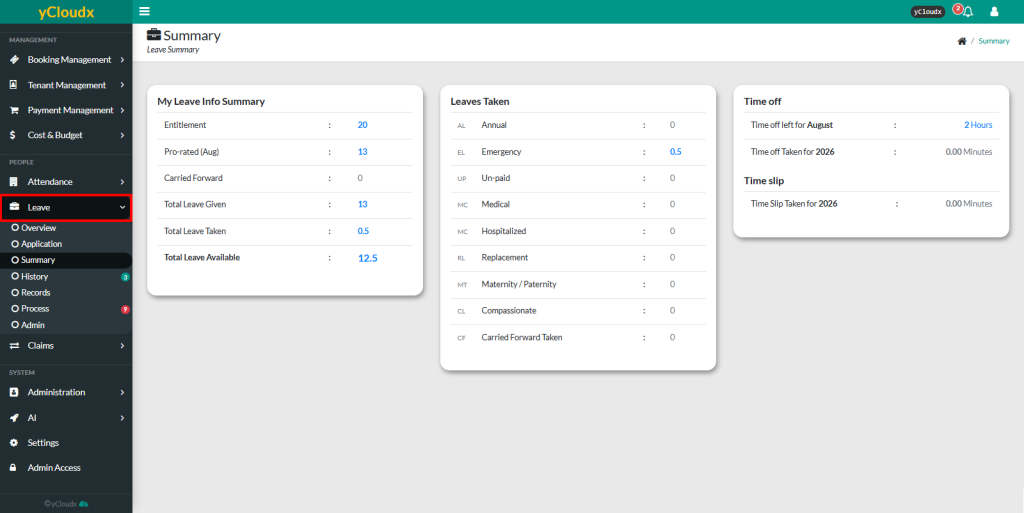Screen dimensions: 1024x513
Task: Click Emergency leaves taken value 0.5
Action: [x=675, y=151]
